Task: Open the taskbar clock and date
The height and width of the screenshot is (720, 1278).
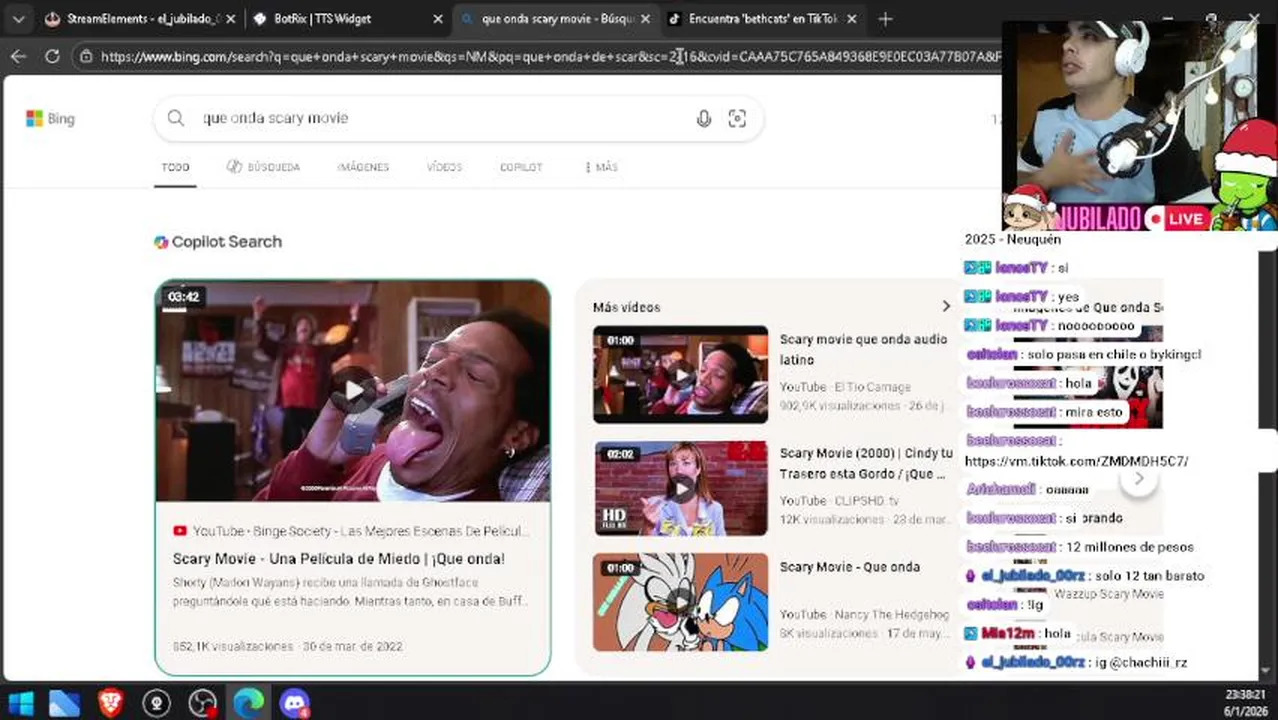Action: click(x=1245, y=702)
